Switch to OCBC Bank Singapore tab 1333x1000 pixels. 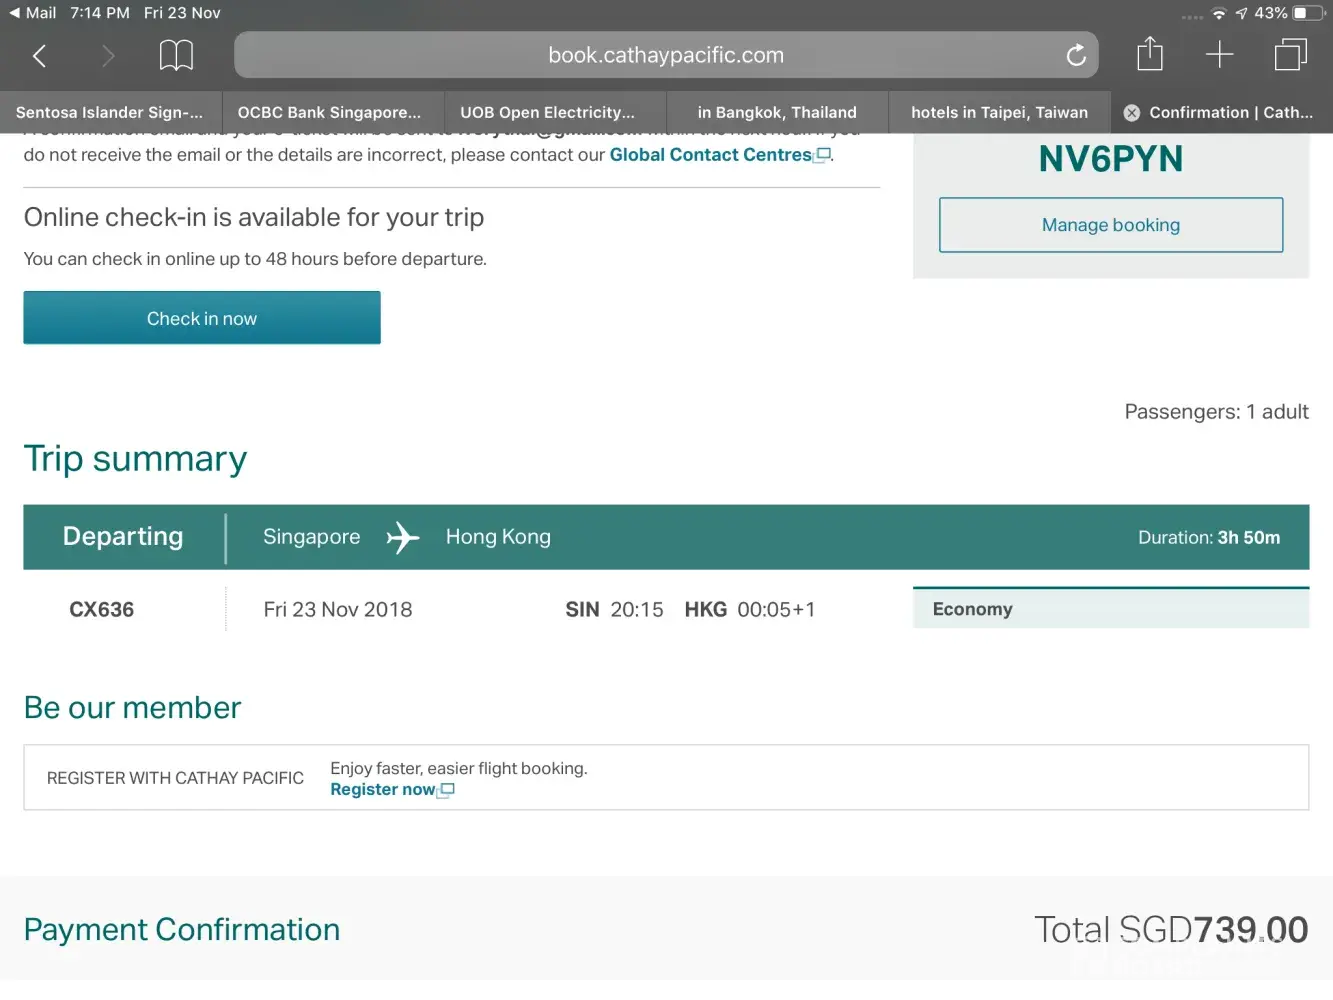point(329,113)
